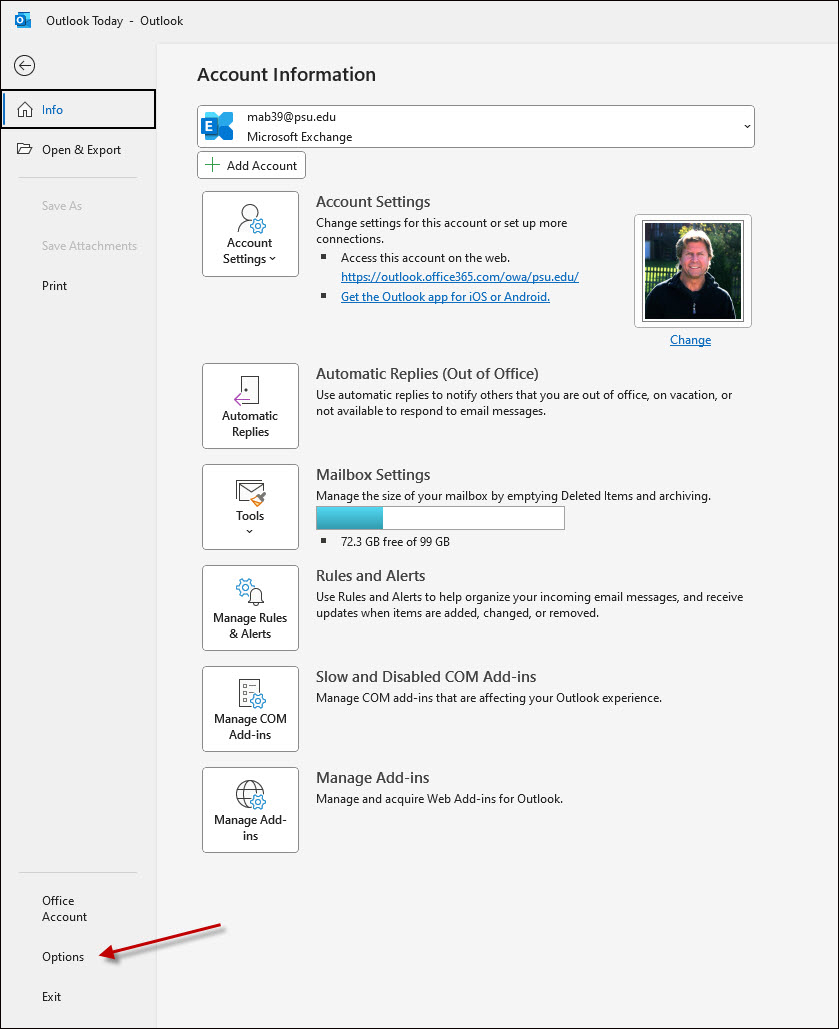
Task: Click the back arrow circle icon
Action: coord(24,66)
